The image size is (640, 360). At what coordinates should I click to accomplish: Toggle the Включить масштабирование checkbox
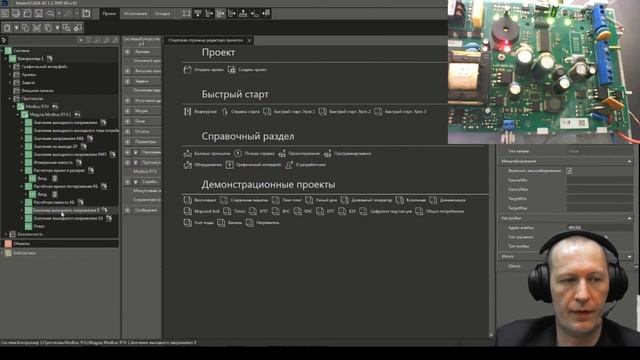tap(569, 171)
